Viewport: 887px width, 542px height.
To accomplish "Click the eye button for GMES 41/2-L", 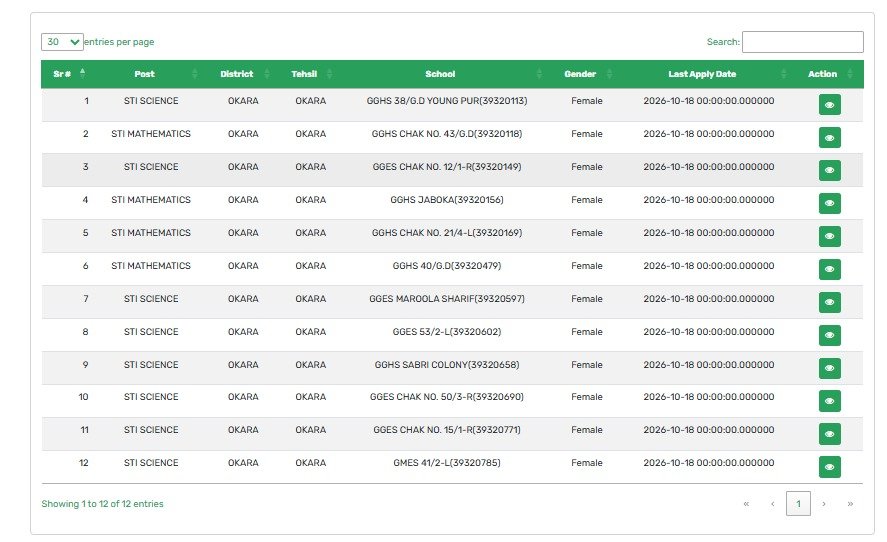I will tap(829, 467).
